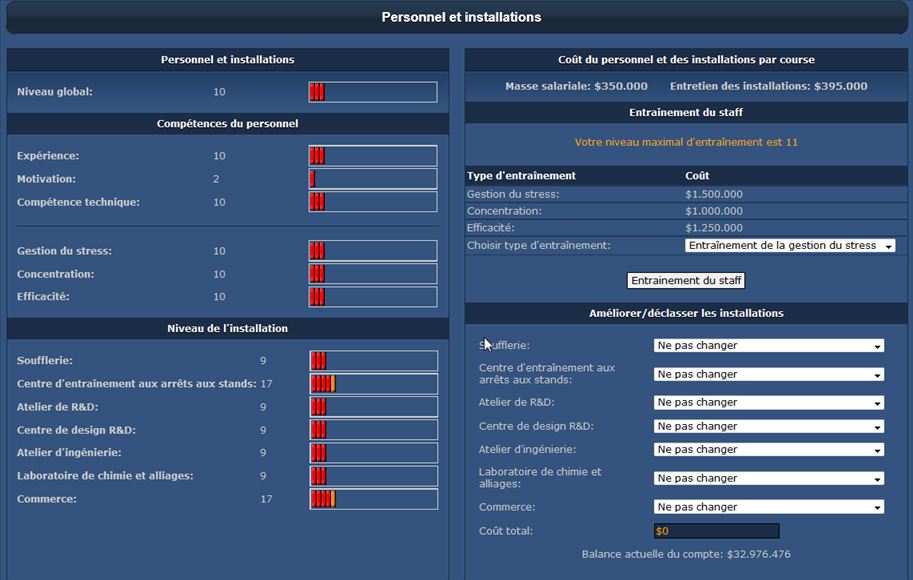This screenshot has width=913, height=580.
Task: Click the $1.000.000 concentration training cost
Action: pyautogui.click(x=714, y=211)
